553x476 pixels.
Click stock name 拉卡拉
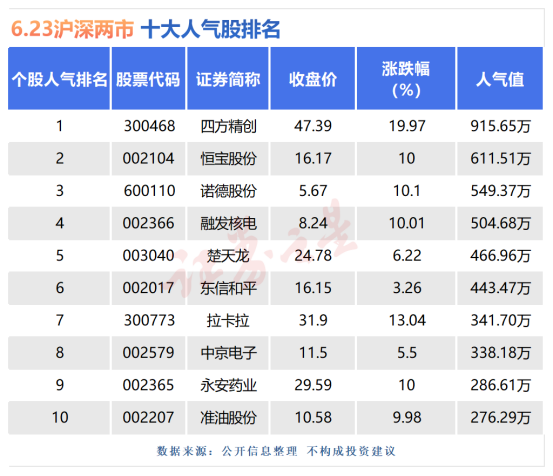(228, 321)
